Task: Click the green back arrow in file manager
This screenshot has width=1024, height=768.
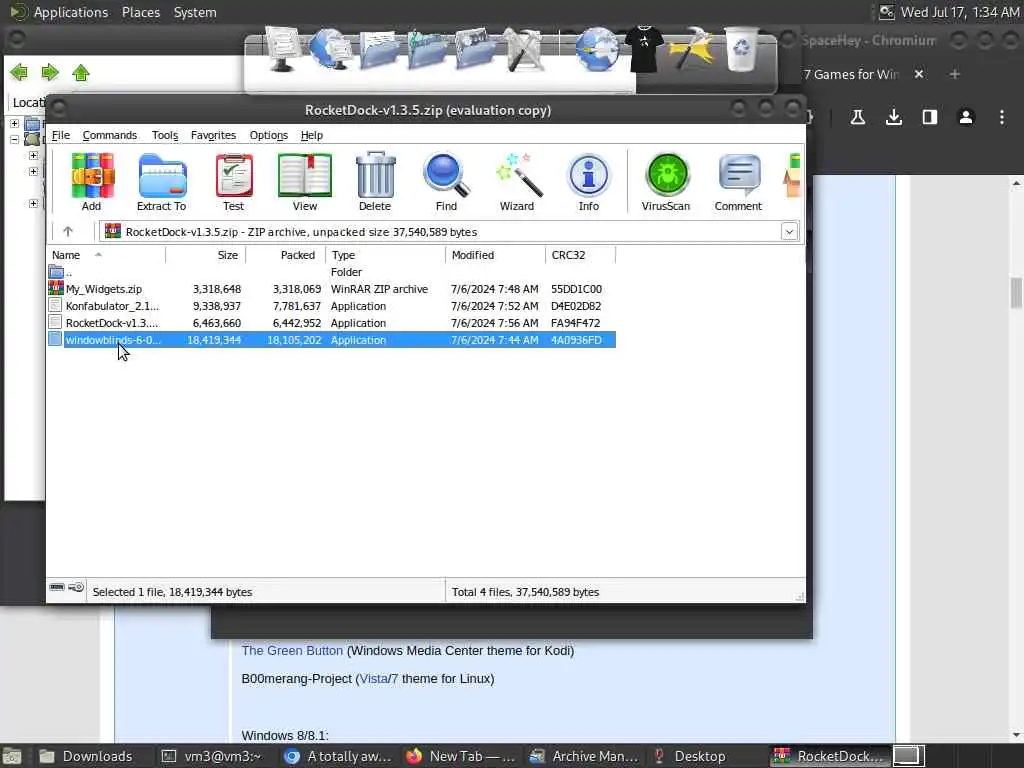Action: (x=19, y=72)
